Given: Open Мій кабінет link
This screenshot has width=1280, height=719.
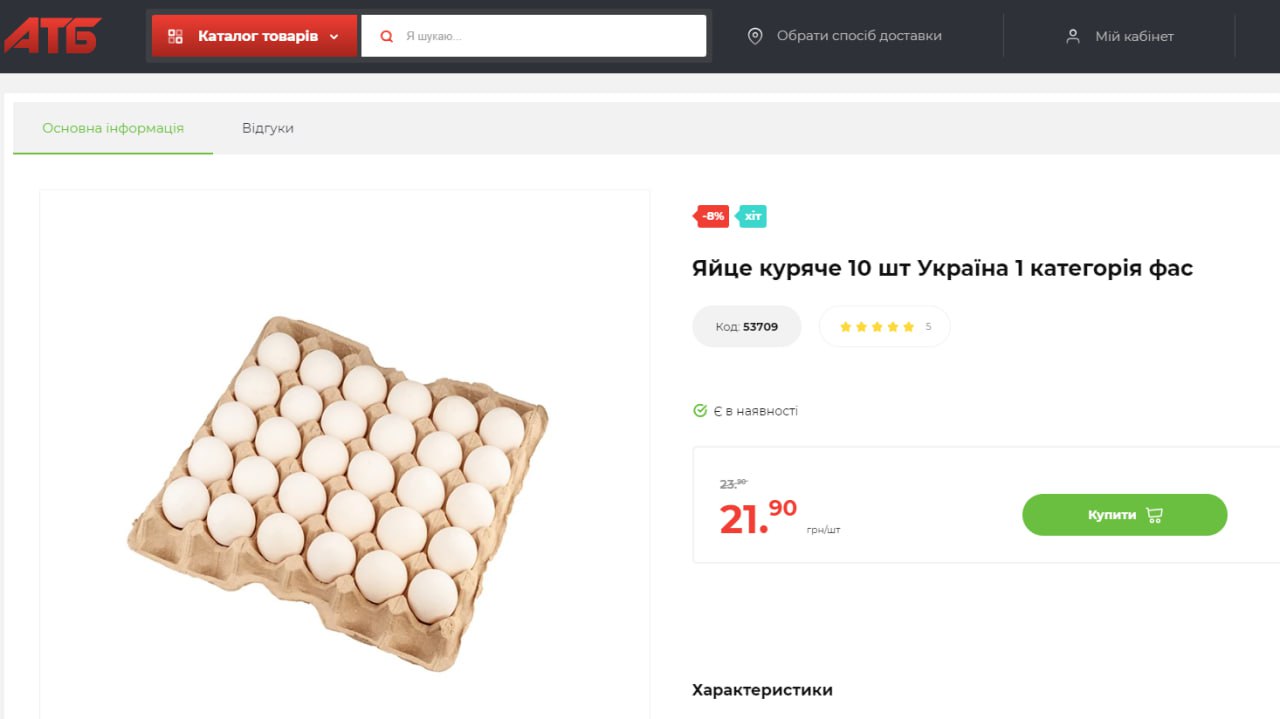Looking at the screenshot, I should (x=1134, y=36).
